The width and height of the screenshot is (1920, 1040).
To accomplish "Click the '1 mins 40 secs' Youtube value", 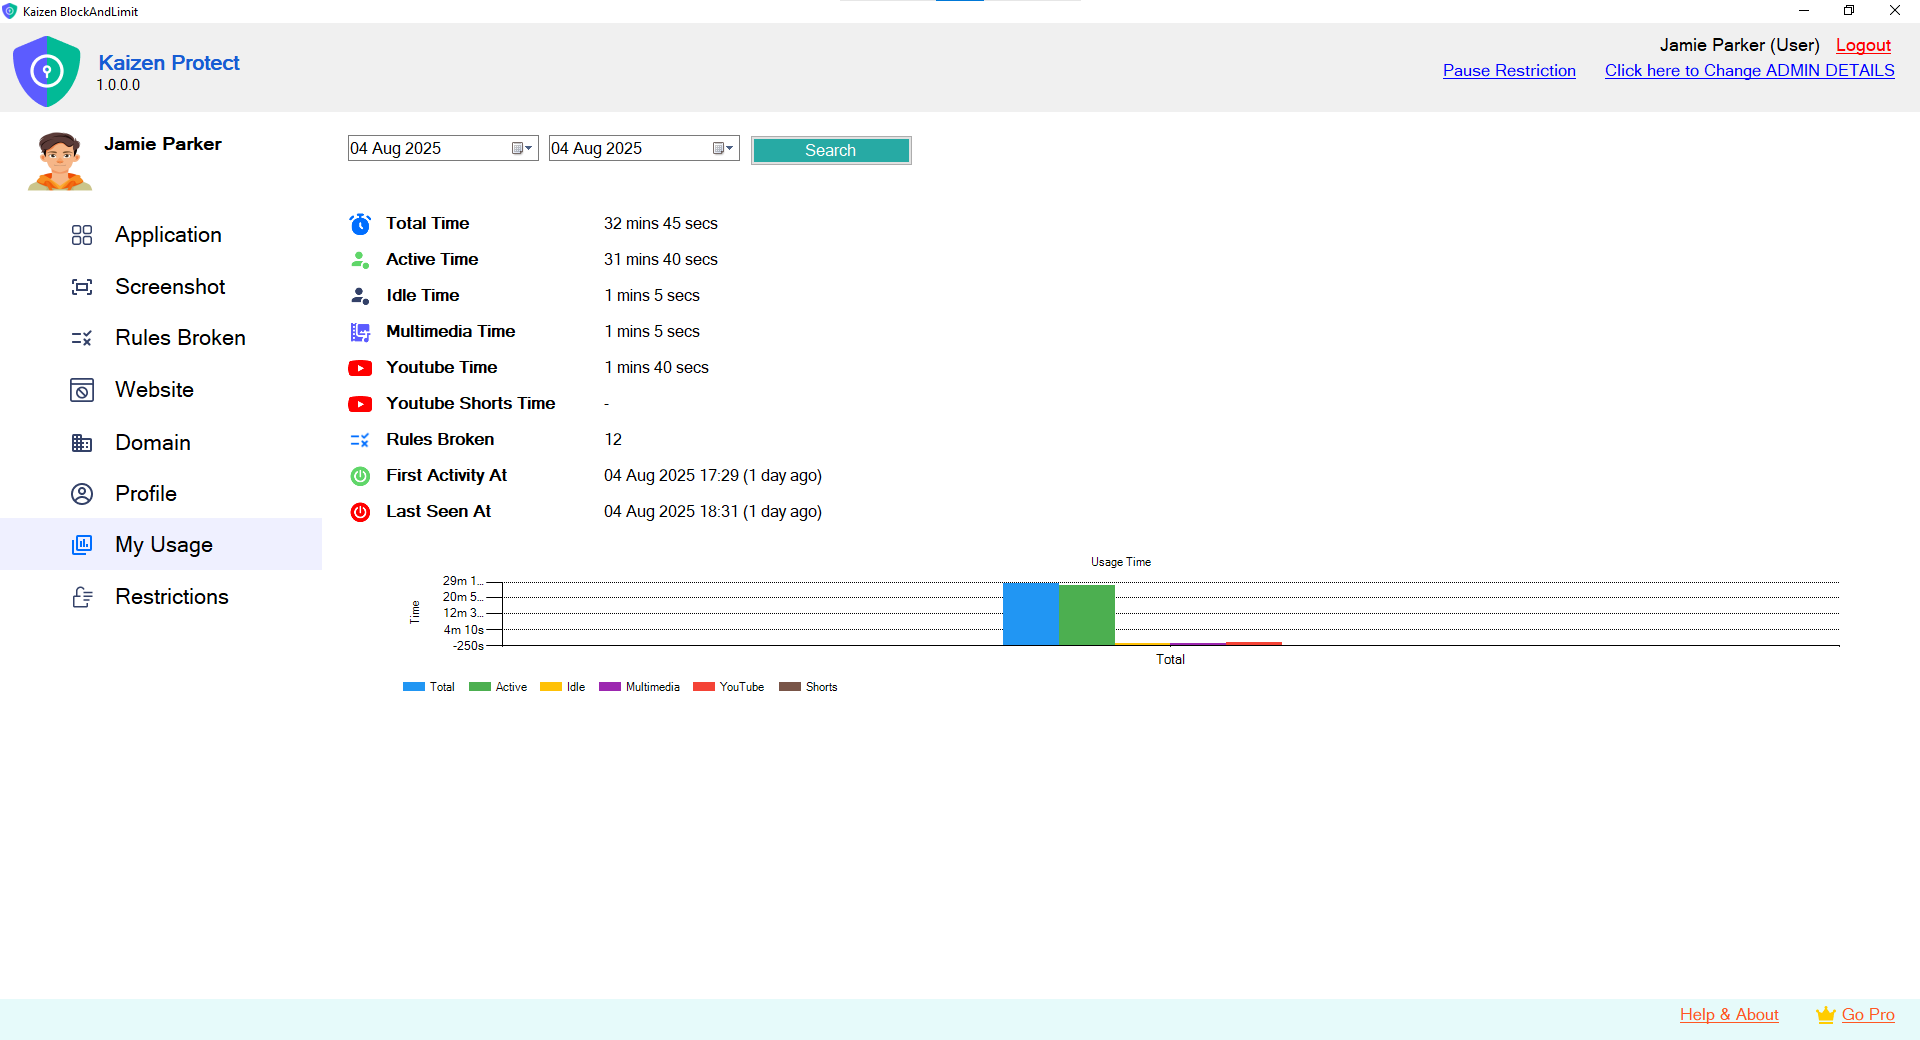I will point(657,368).
